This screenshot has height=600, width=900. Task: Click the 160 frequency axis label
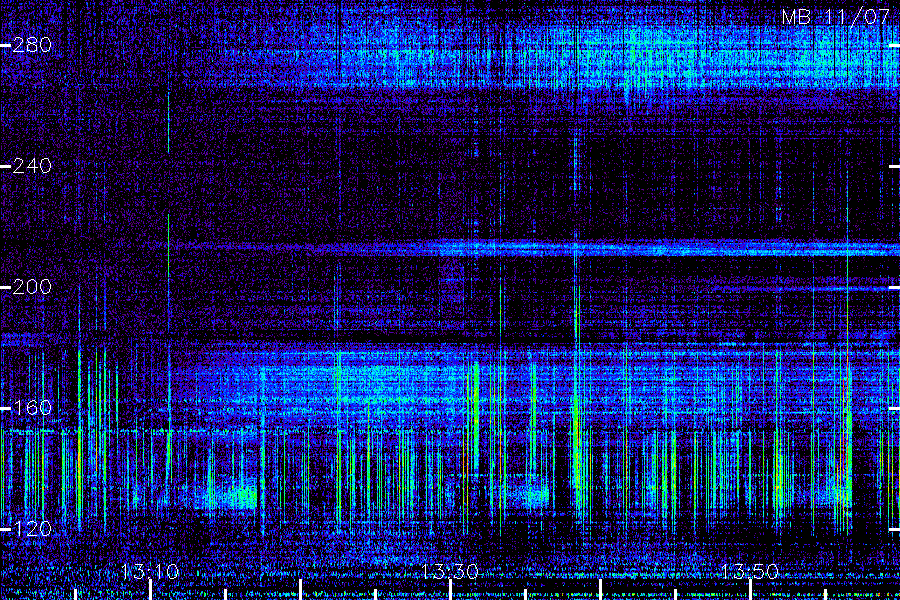coord(32,408)
